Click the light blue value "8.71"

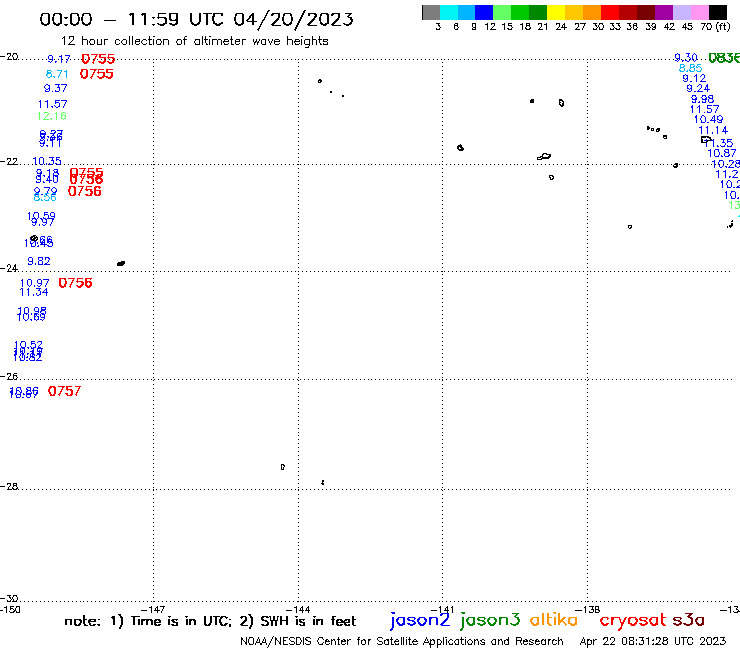pos(57,74)
